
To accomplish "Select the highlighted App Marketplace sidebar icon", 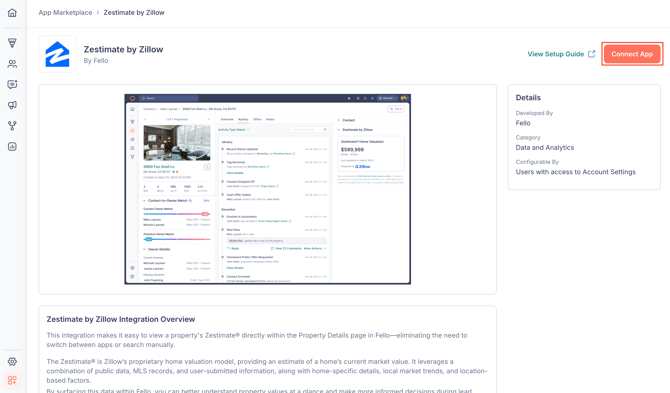I will [12, 380].
